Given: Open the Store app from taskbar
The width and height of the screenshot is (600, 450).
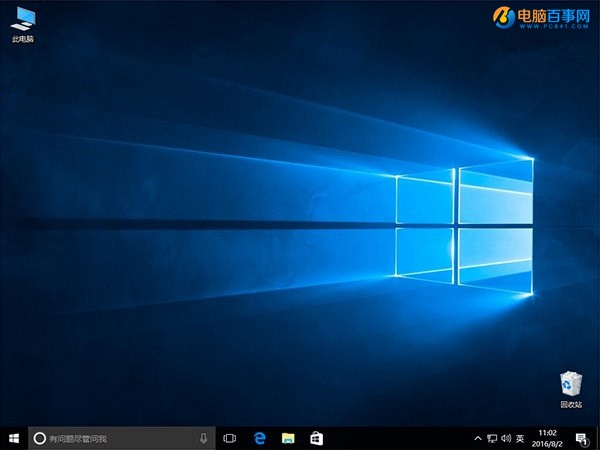Looking at the screenshot, I should pos(316,438).
